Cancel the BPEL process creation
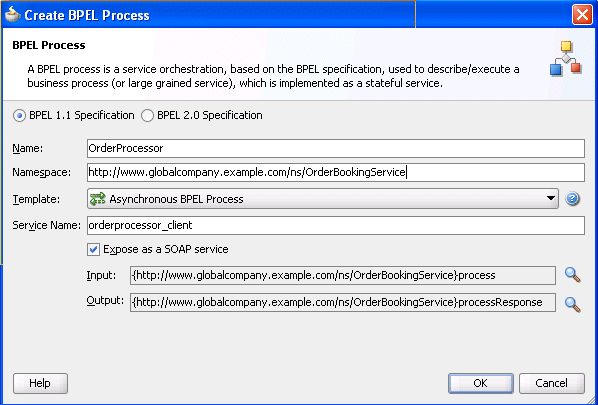The image size is (598, 405). coord(551,383)
